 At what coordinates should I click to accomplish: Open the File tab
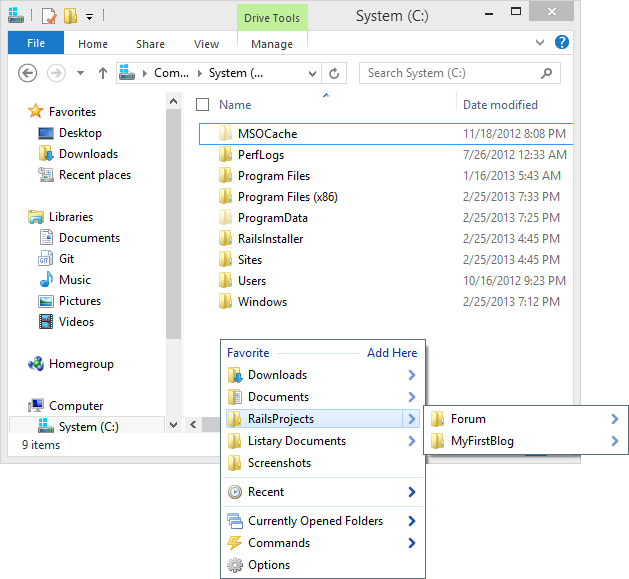coord(36,43)
